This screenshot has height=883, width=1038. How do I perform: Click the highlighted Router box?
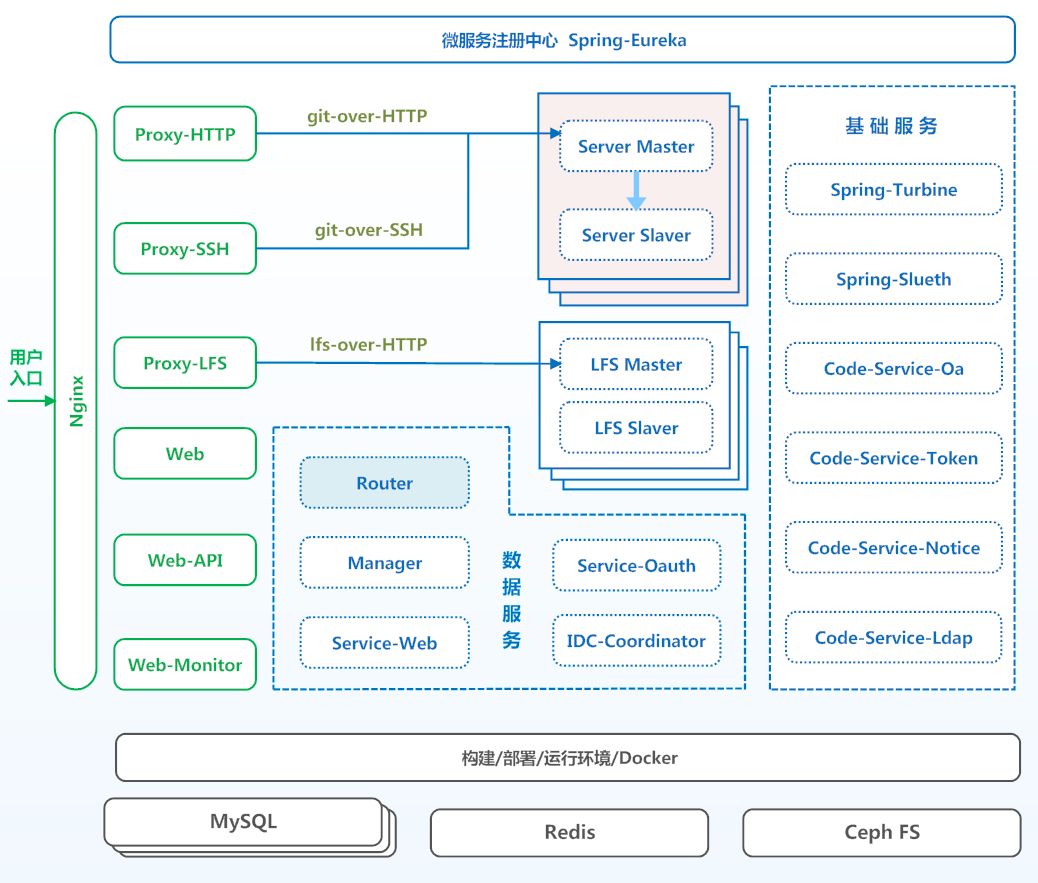(x=385, y=483)
